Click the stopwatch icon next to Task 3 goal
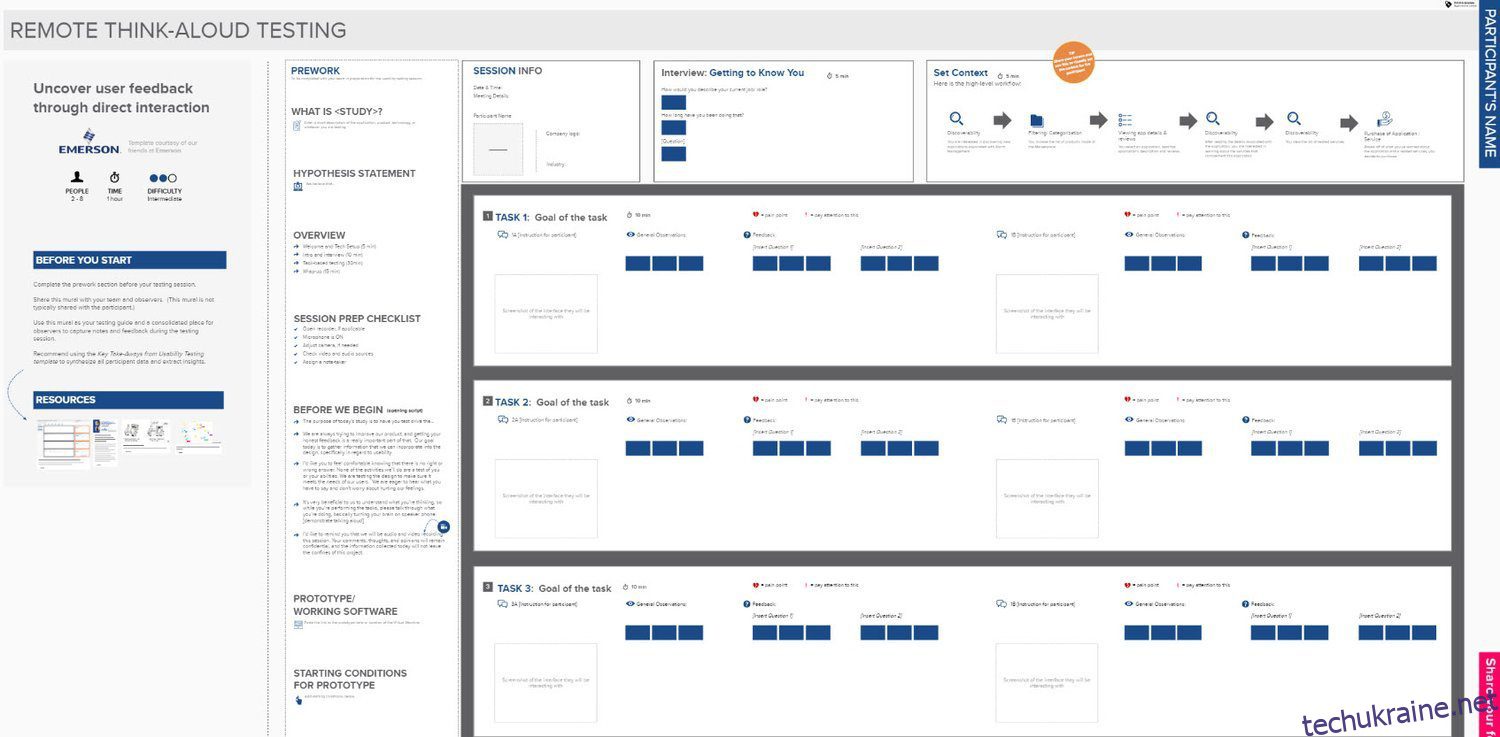 click(626, 587)
